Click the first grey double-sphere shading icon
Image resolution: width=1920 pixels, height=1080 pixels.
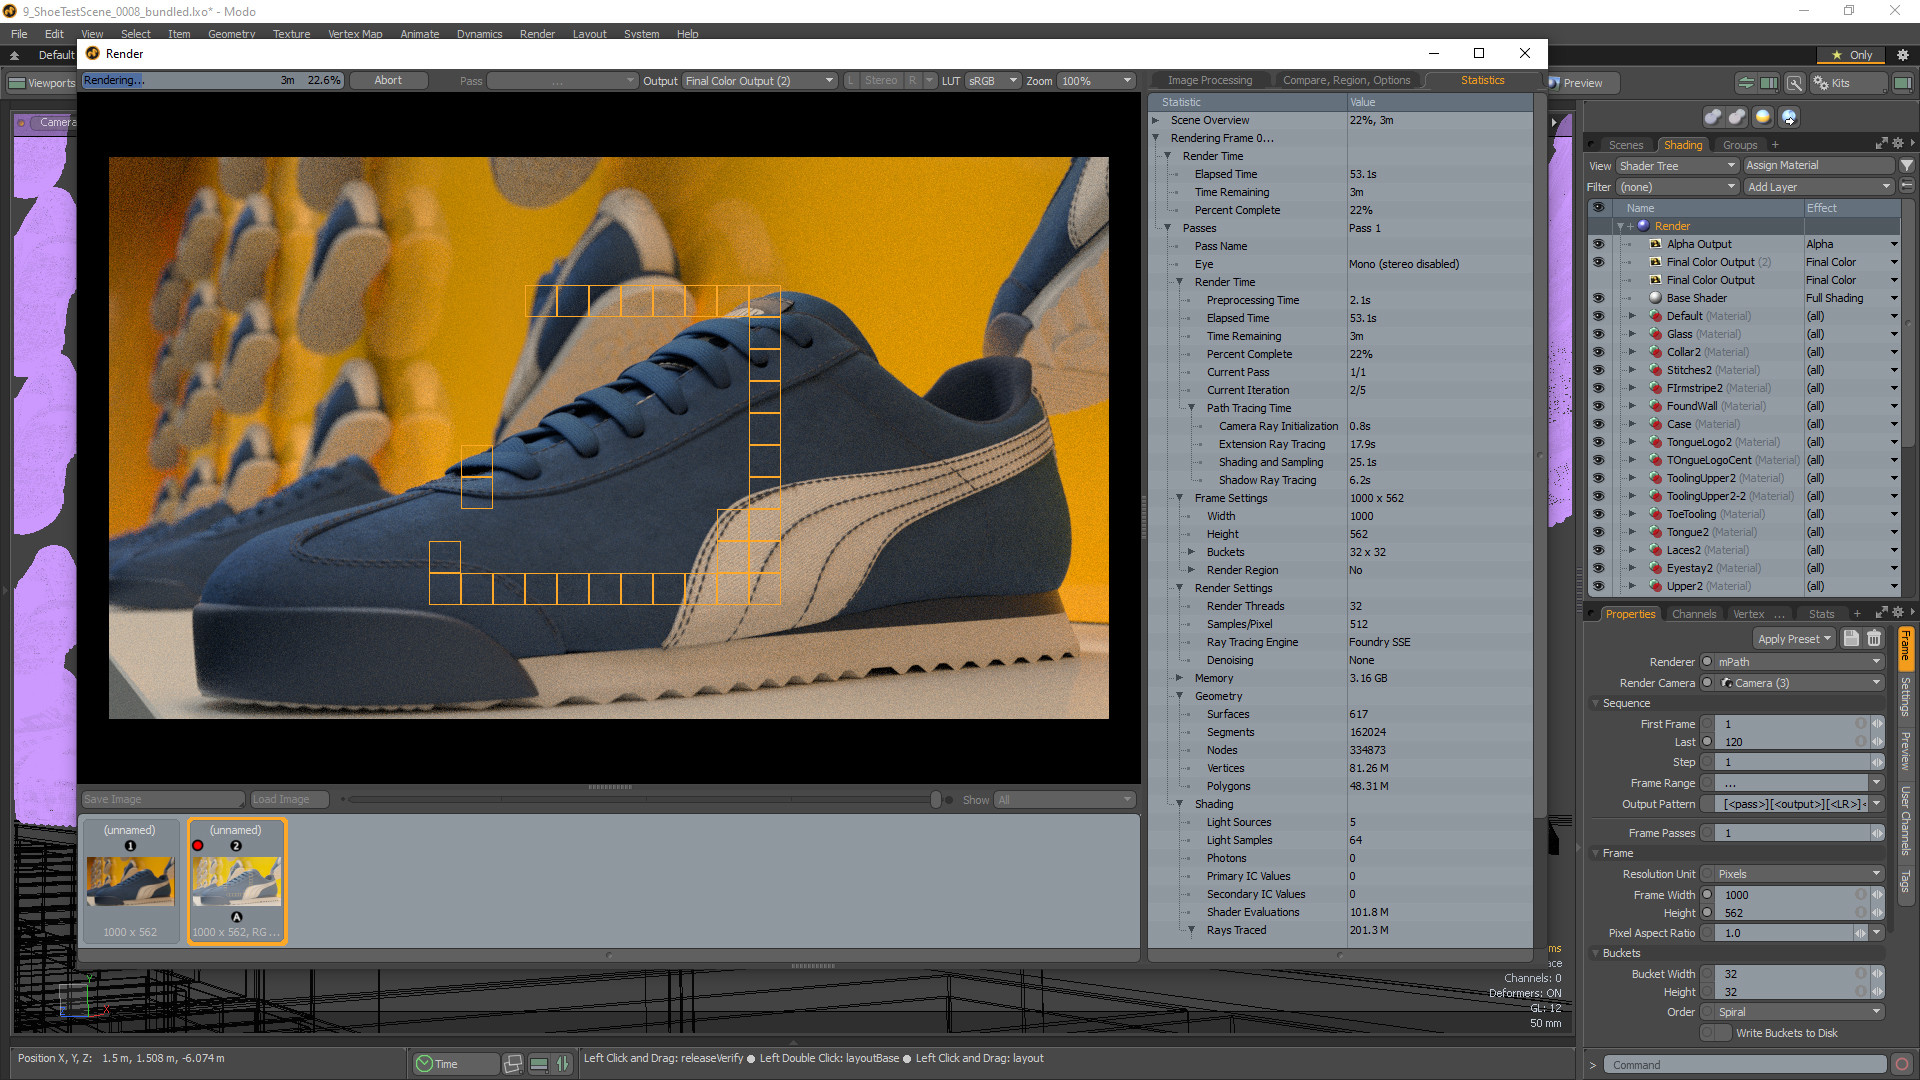(x=1713, y=117)
